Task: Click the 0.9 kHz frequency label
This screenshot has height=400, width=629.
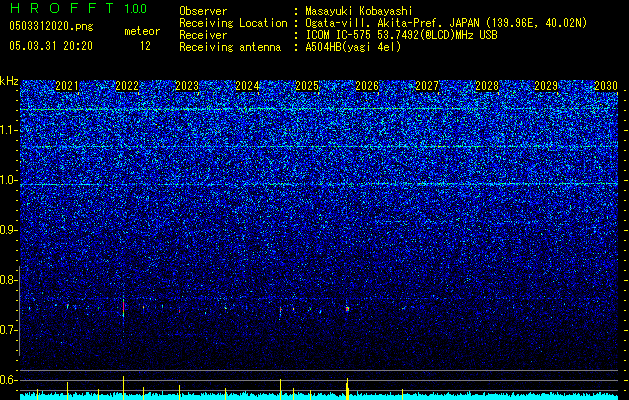Action: tap(9, 230)
